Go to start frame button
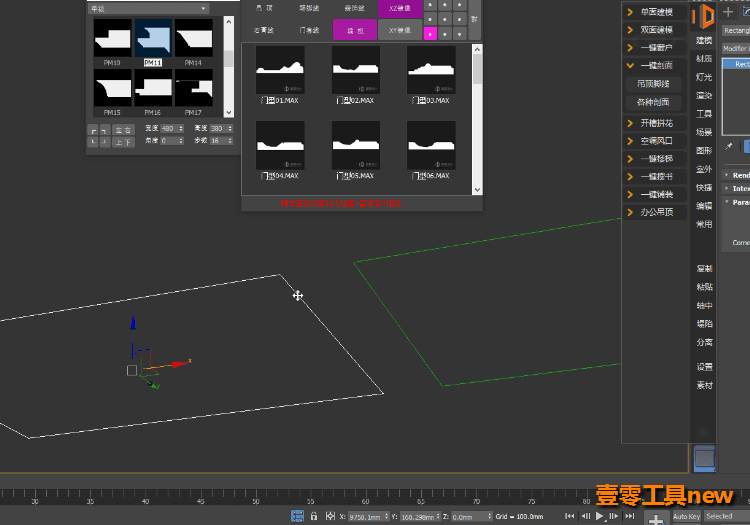 point(569,516)
